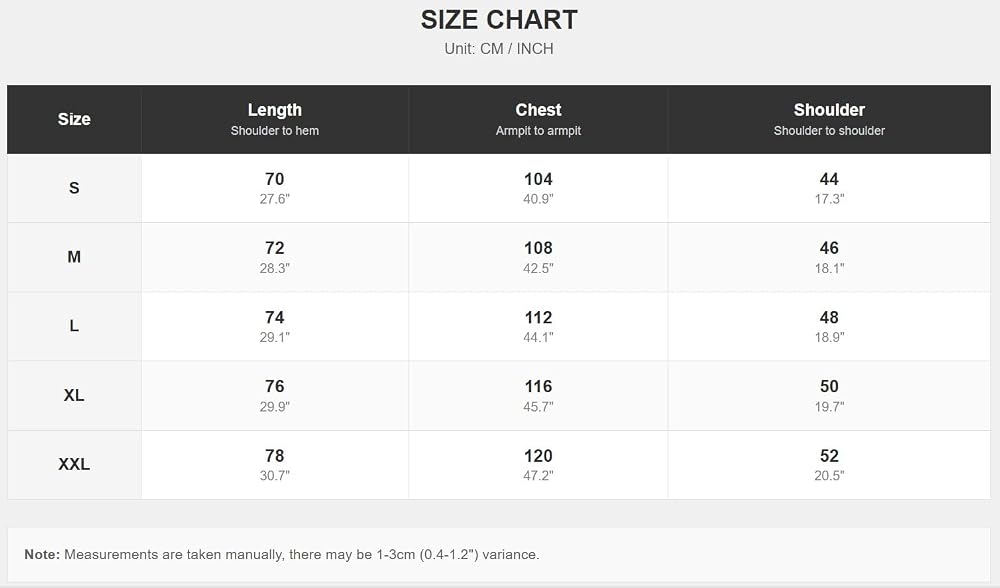
Task: Click chest value 104 for size S
Action: click(x=538, y=179)
